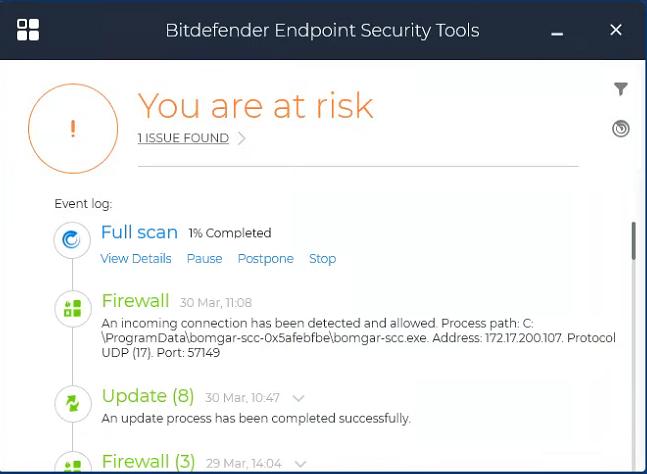Select the Update (8) event title
The width and height of the screenshot is (647, 474).
click(147, 397)
